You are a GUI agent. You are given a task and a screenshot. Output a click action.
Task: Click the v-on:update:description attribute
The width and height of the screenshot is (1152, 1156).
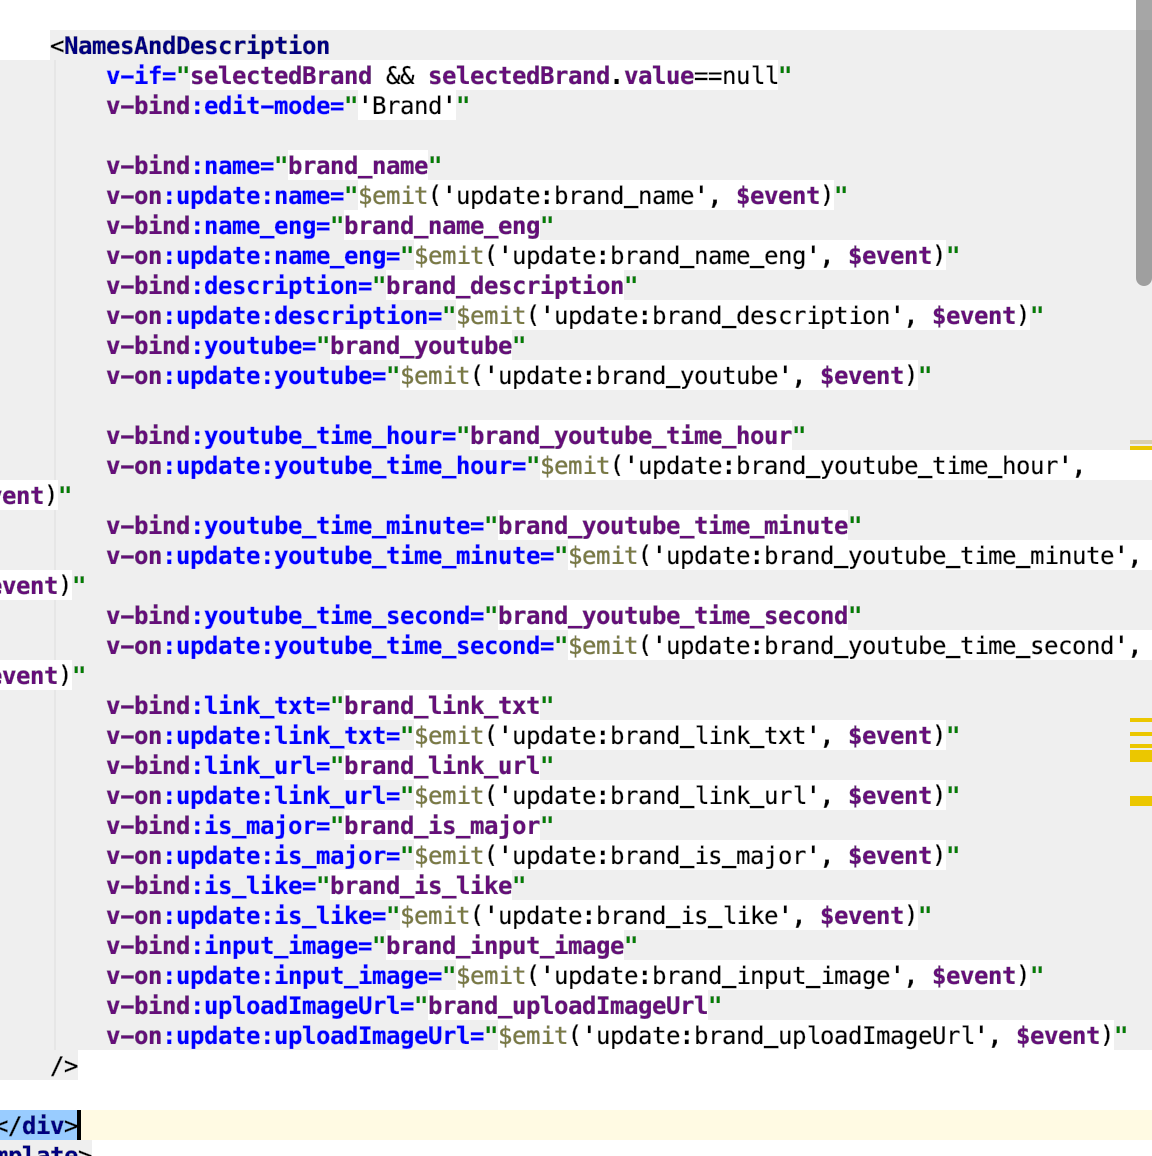pyautogui.click(x=267, y=316)
